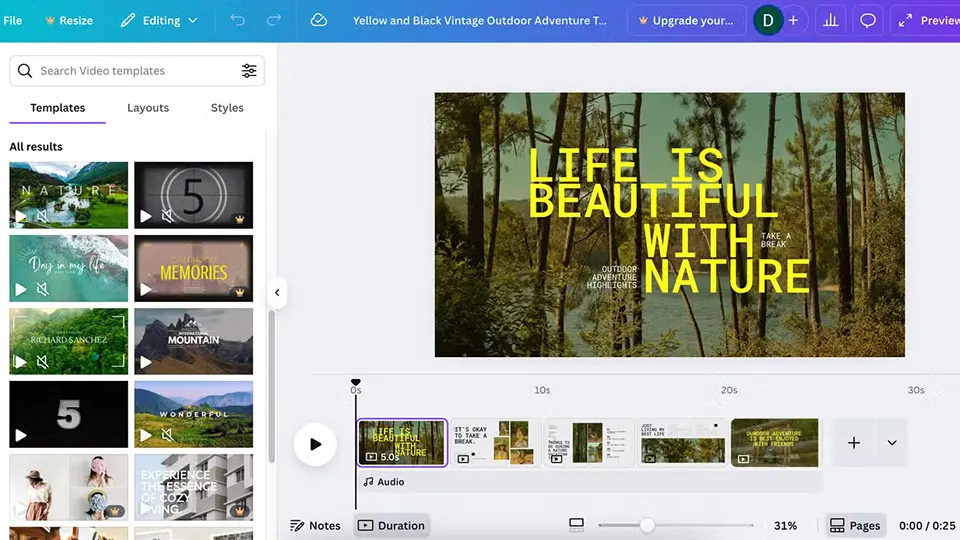Viewport: 960px width, 540px height.
Task: Open search filter settings icon
Action: tap(249, 71)
